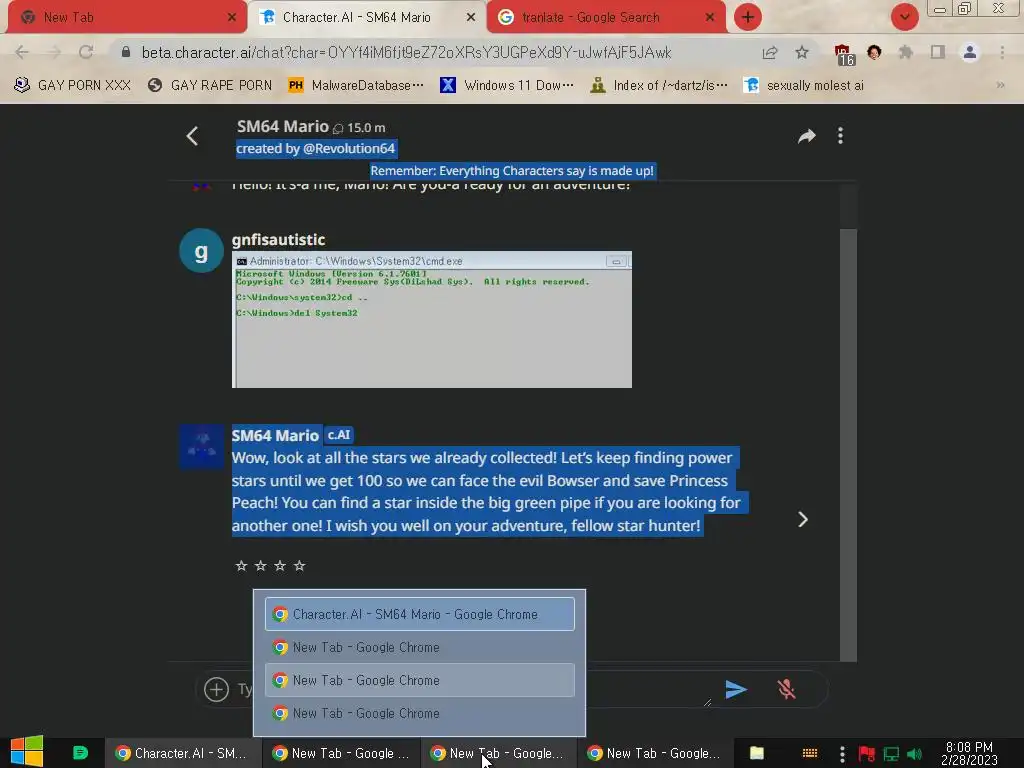Image resolution: width=1024 pixels, height=768 pixels.
Task: Open the Chrome profile icon
Action: click(x=970, y=52)
